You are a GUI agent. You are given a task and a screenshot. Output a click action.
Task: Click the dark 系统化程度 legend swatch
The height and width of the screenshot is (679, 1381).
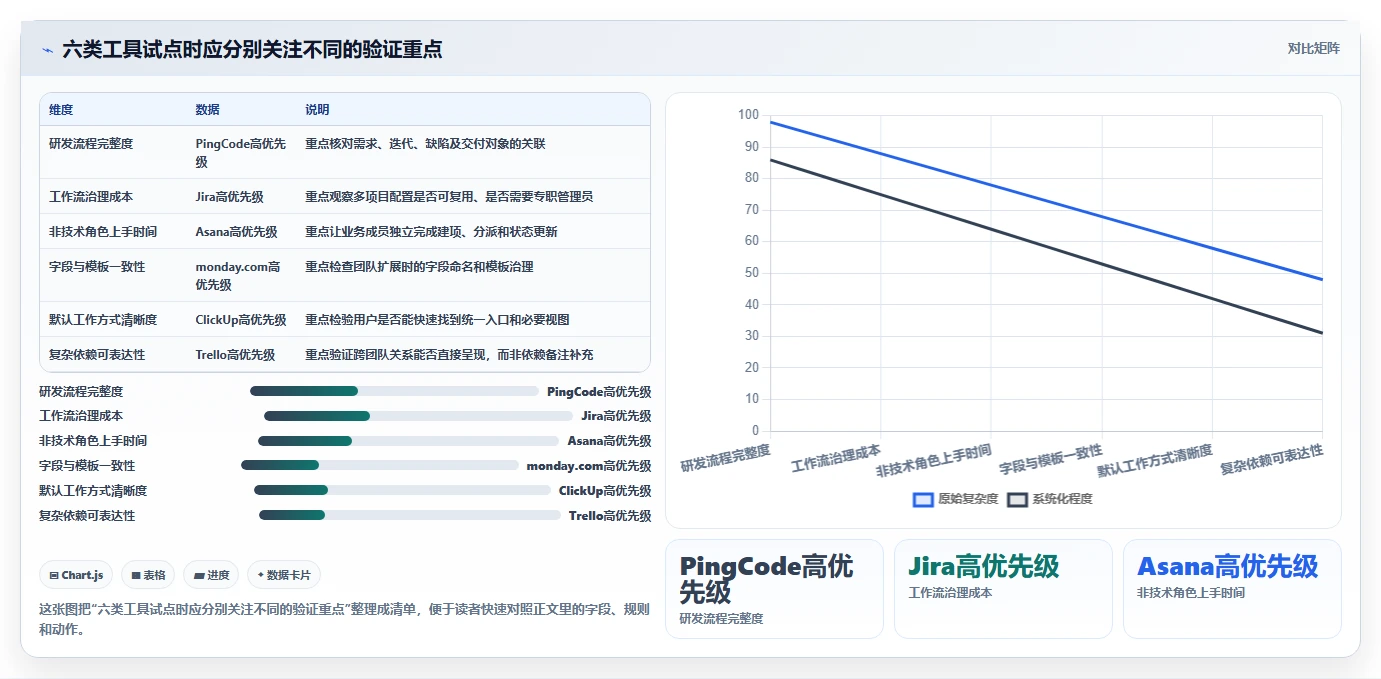point(1017,499)
